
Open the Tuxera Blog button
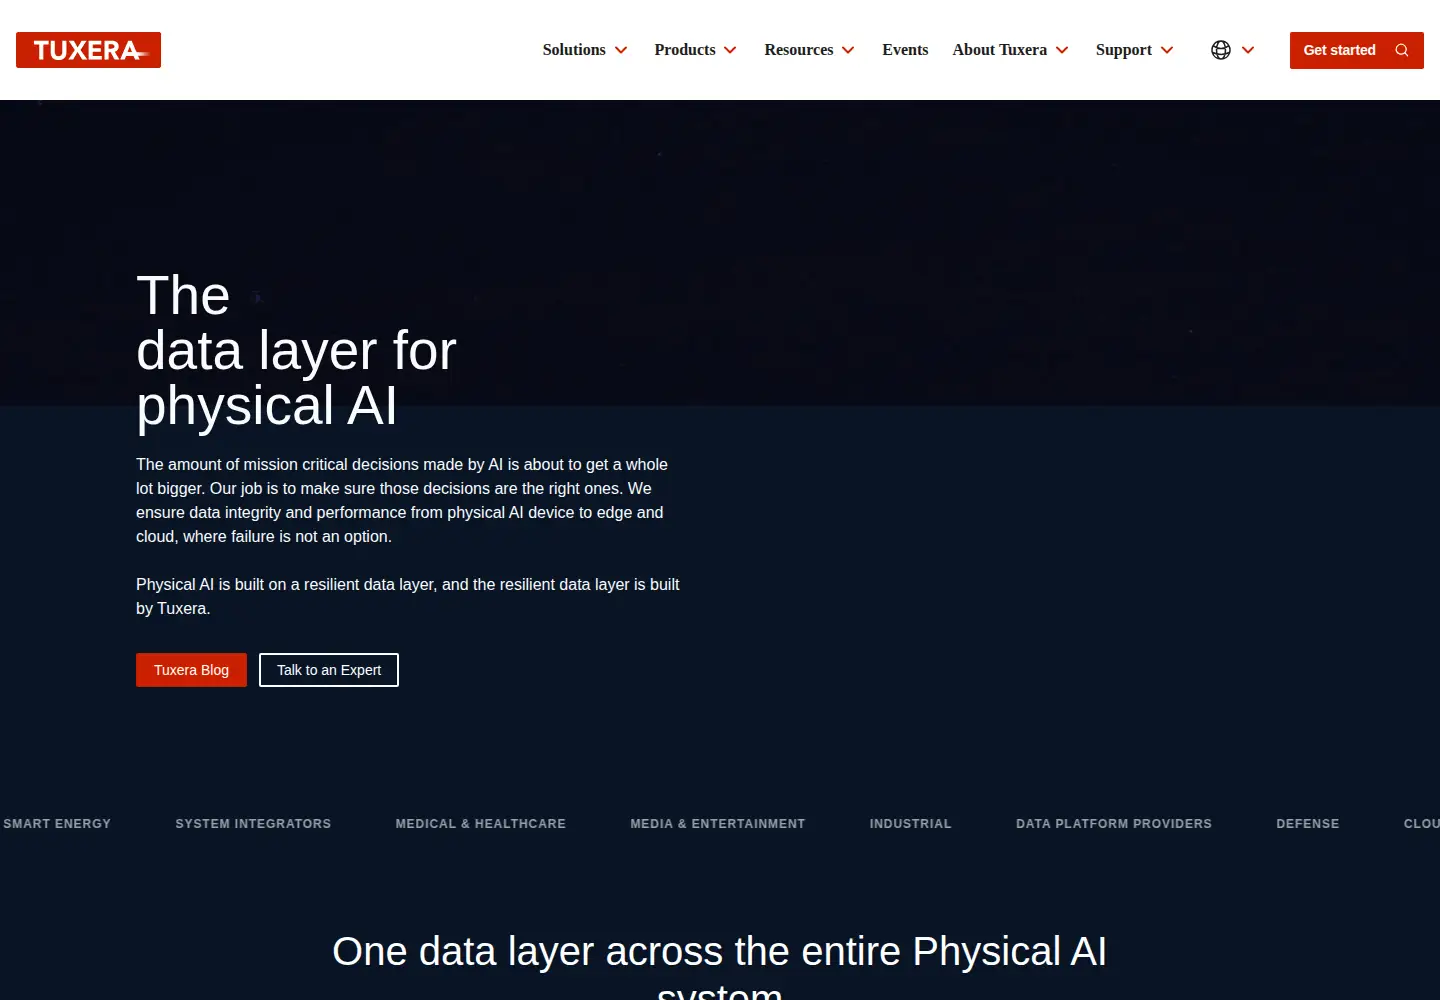pyautogui.click(x=191, y=670)
